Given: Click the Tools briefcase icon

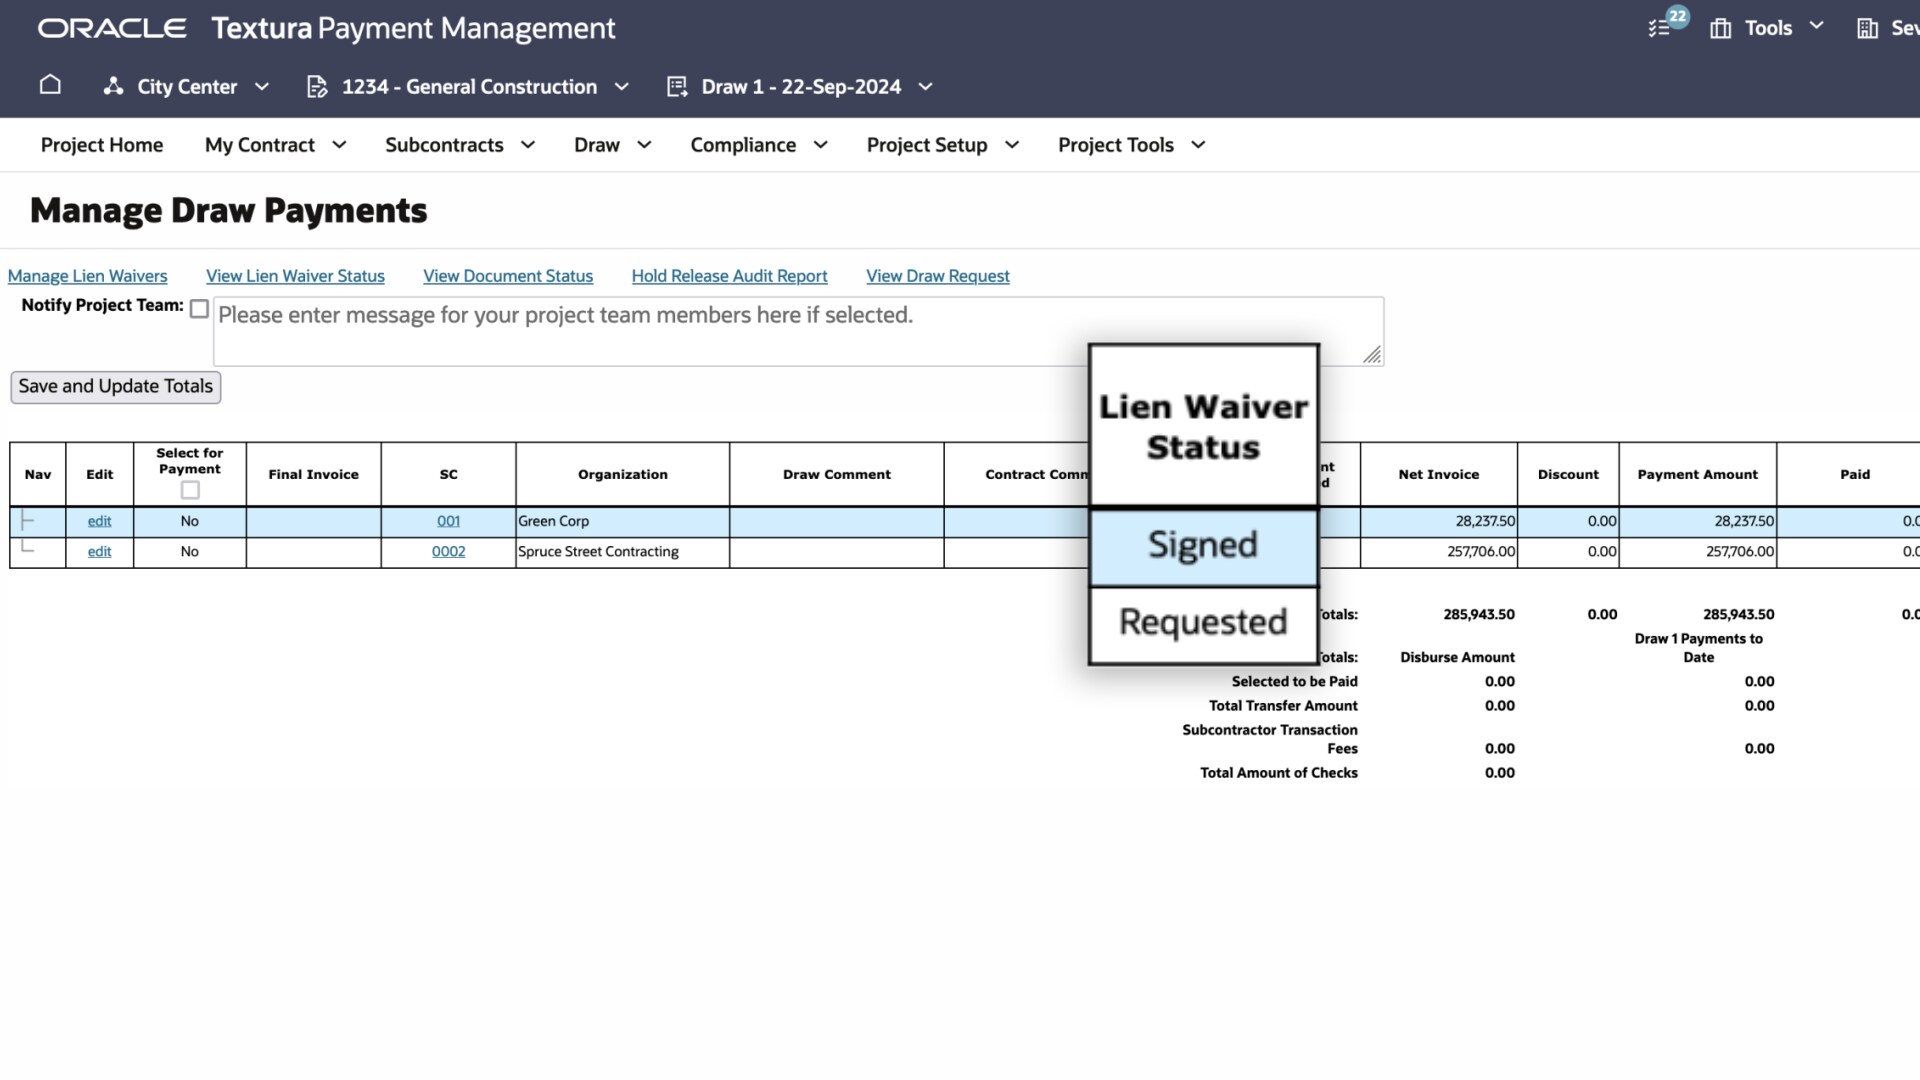Looking at the screenshot, I should pos(1720,28).
